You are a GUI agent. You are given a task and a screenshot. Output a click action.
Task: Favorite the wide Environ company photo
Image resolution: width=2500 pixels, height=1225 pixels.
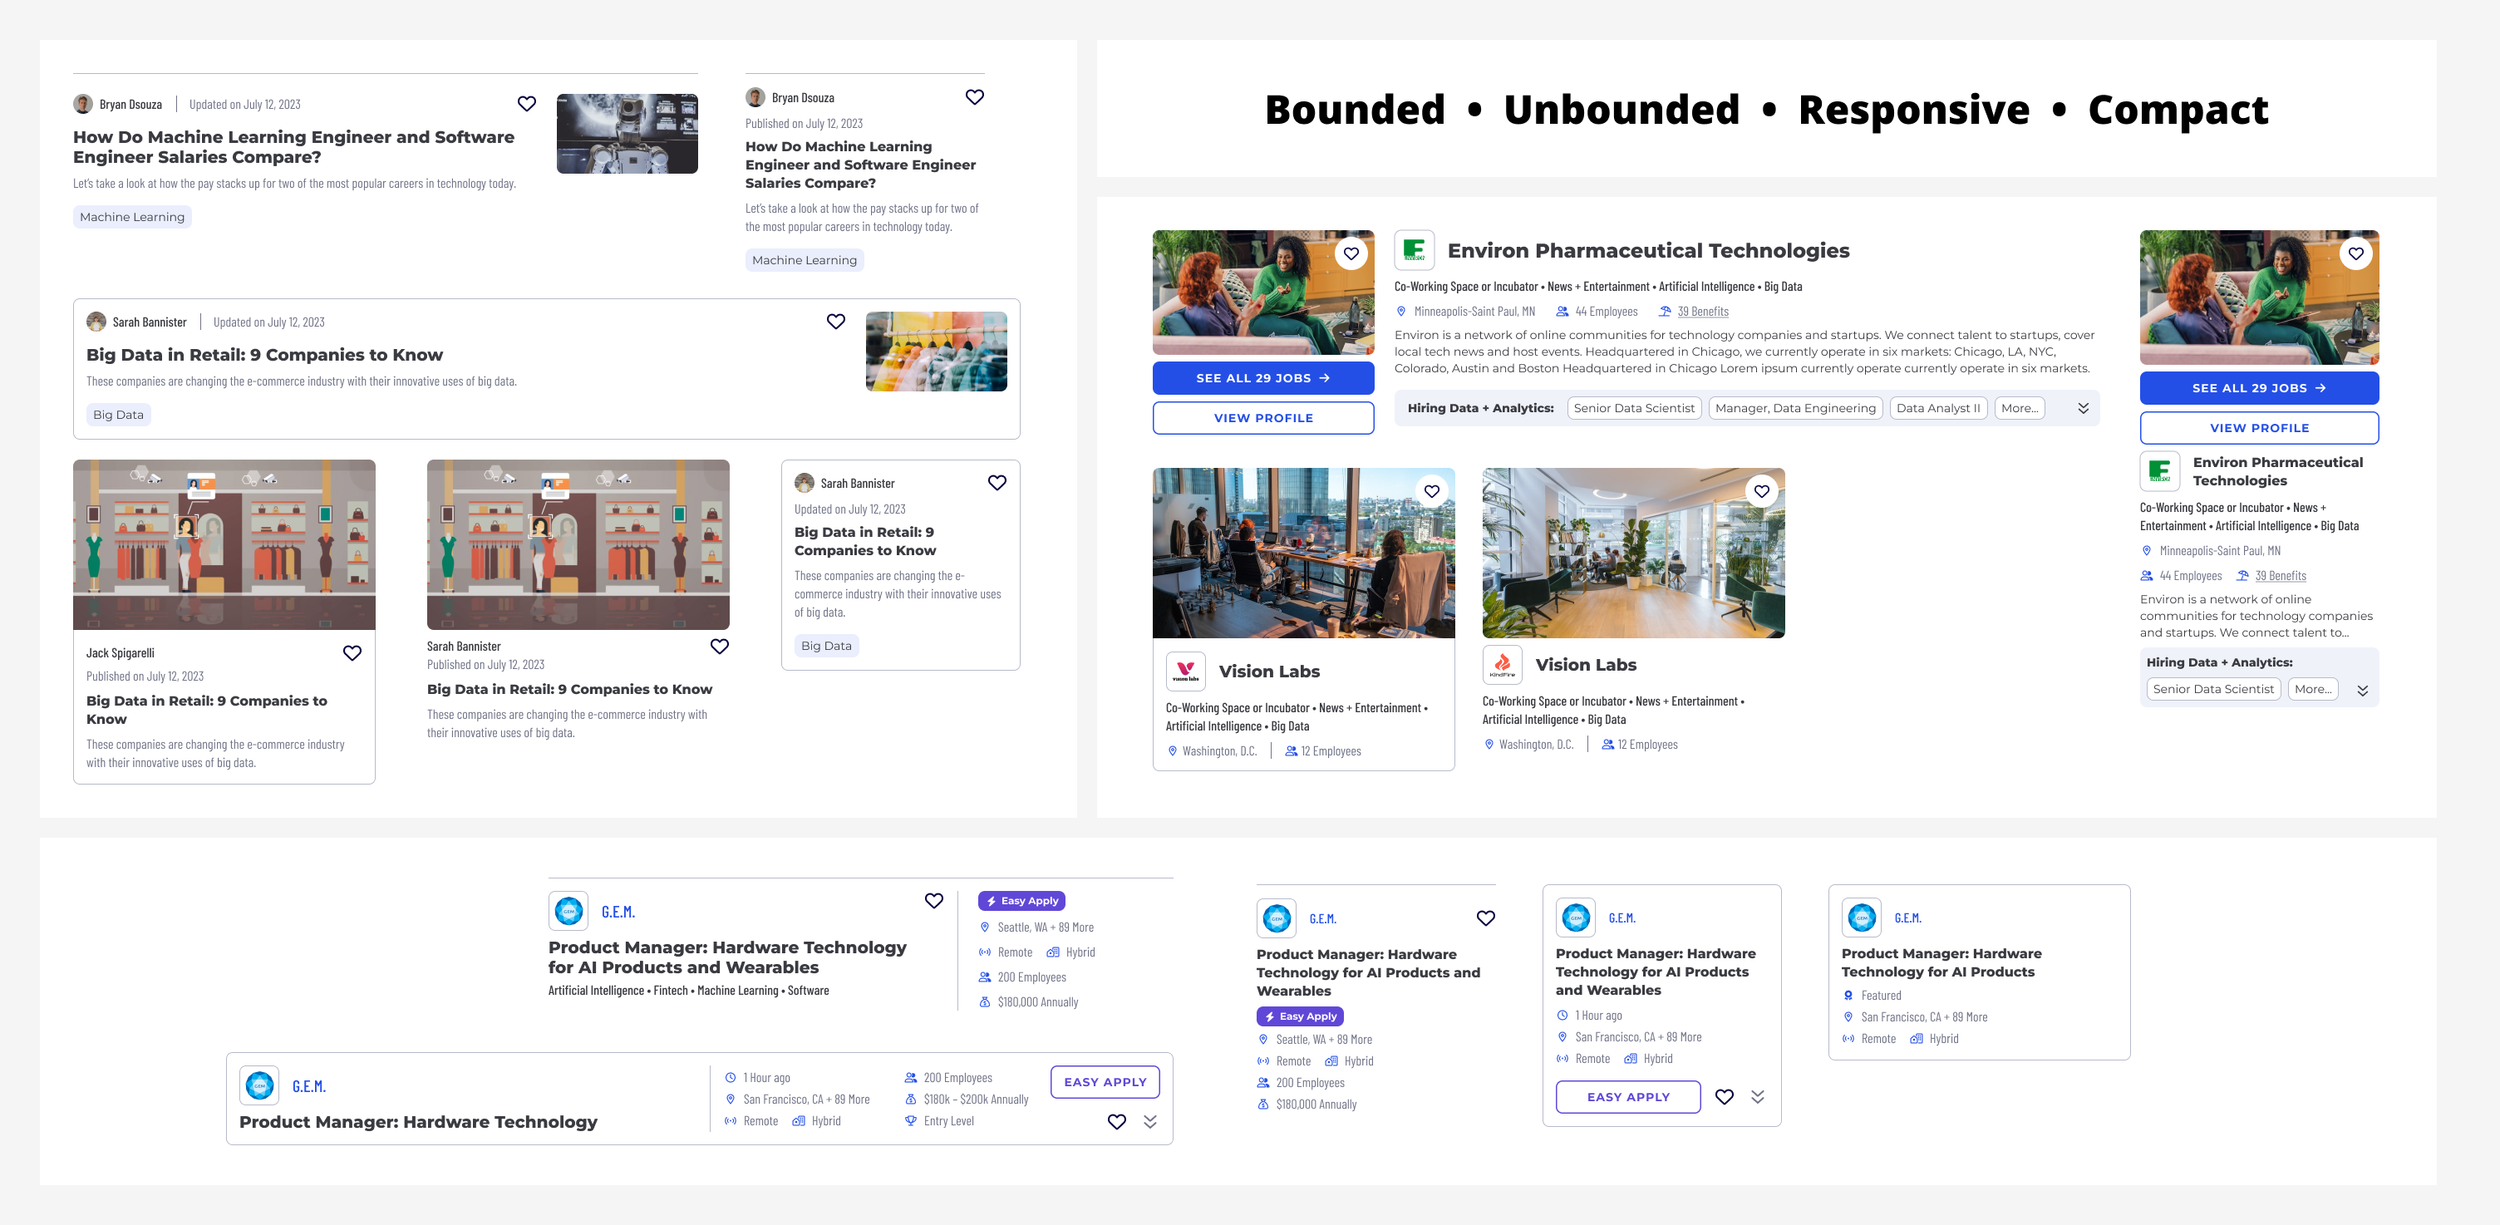[1351, 254]
